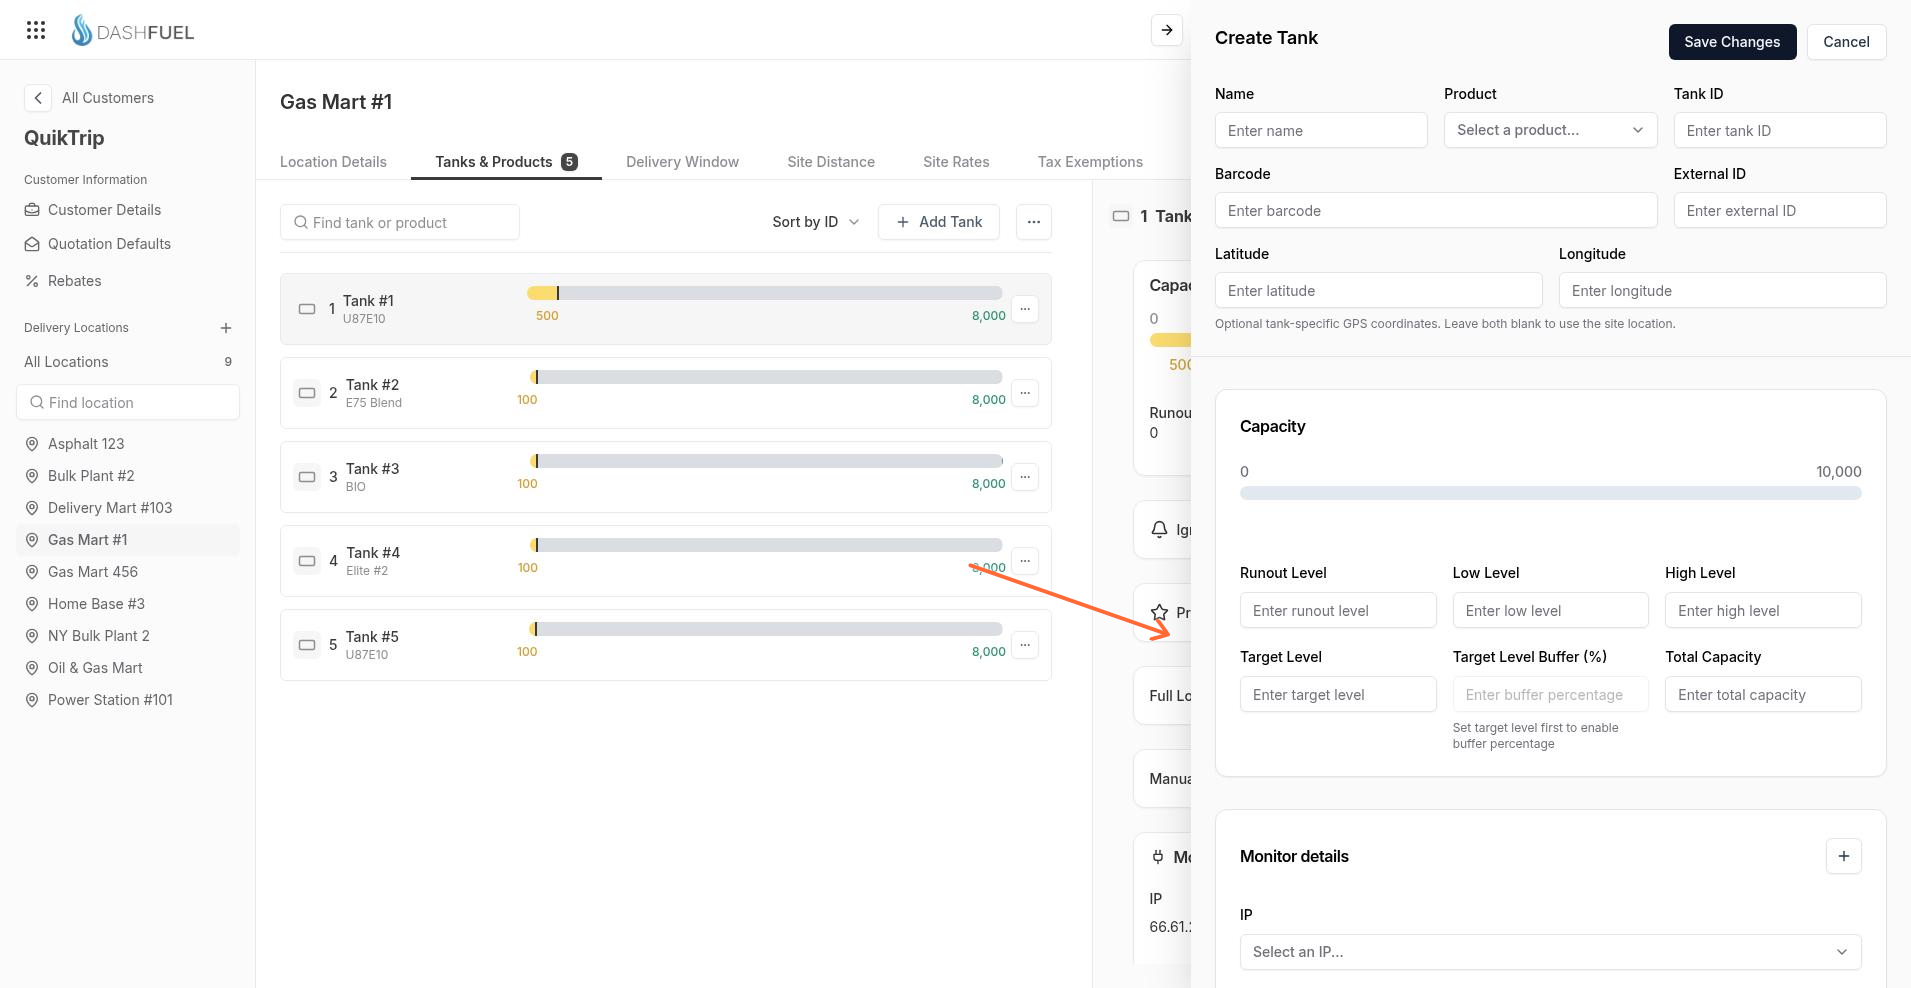Switch to Tax Exemptions tab
The image size is (1911, 988).
[1090, 162]
